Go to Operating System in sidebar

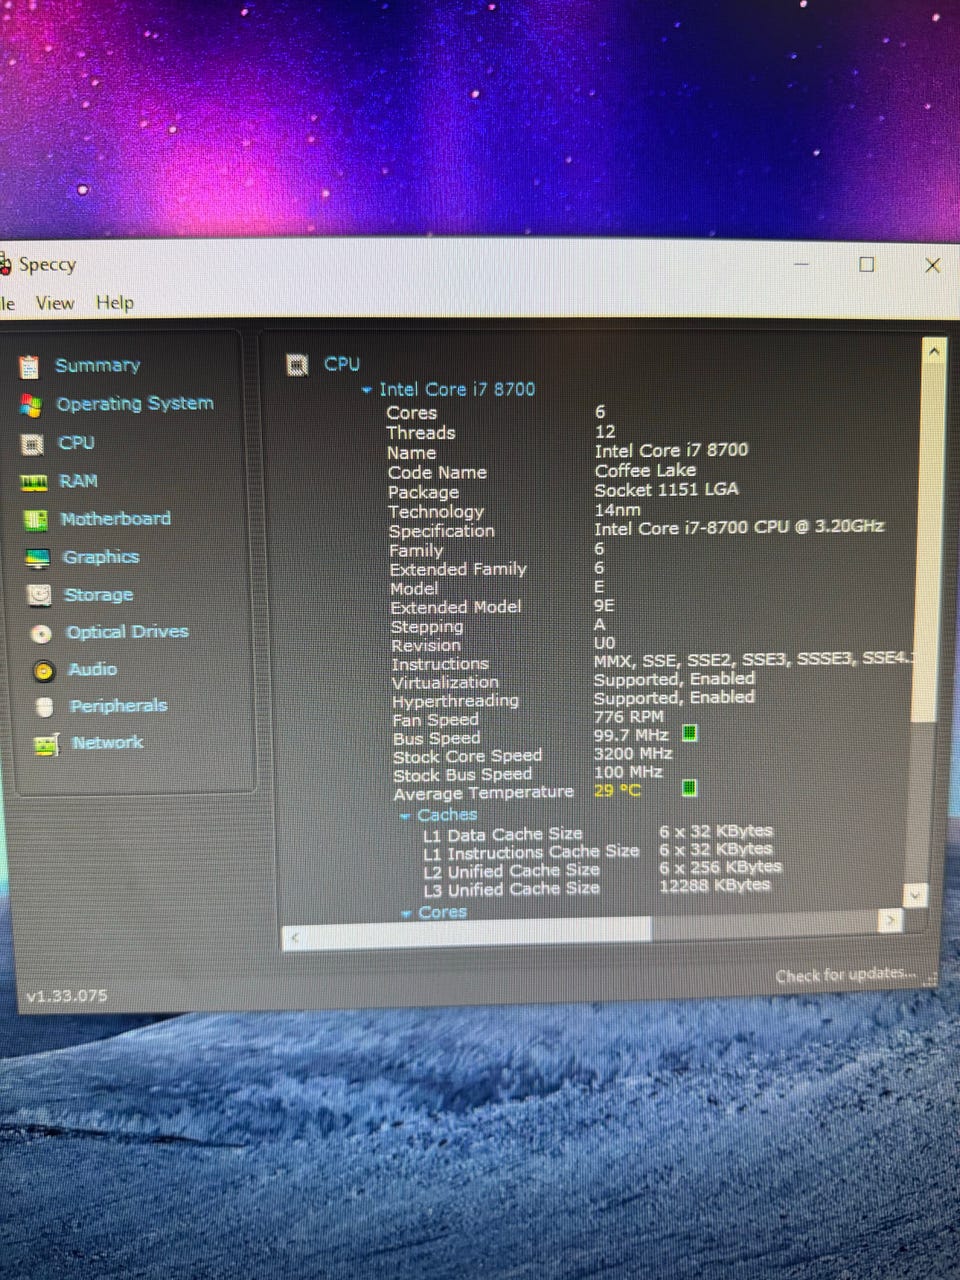135,404
